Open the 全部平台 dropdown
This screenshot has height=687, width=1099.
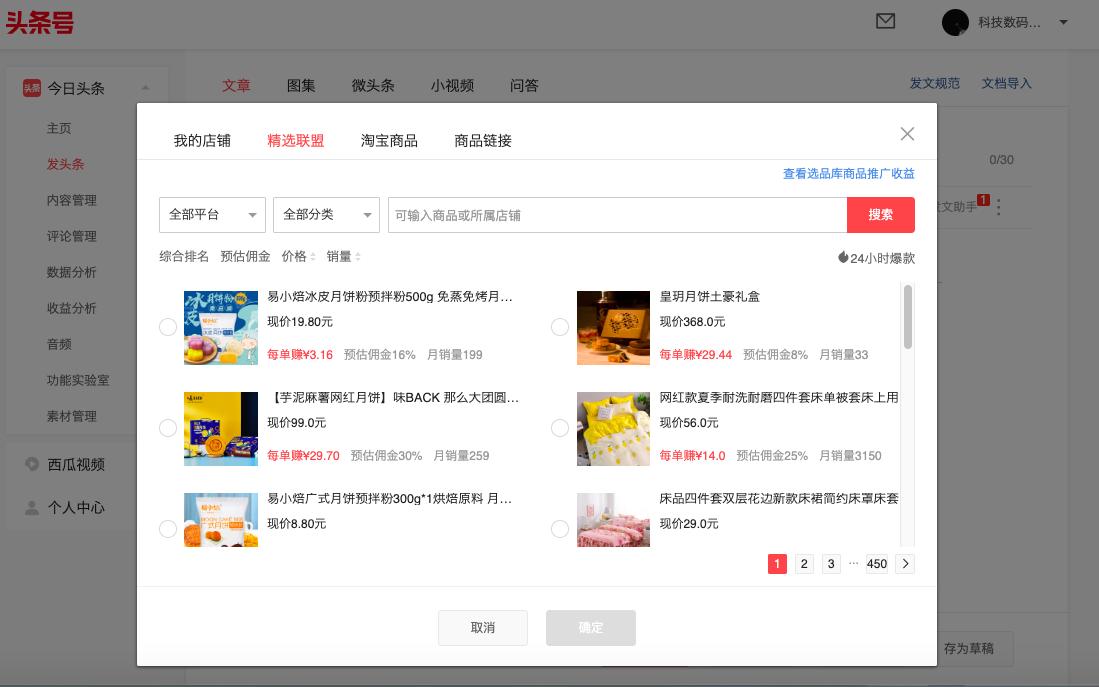[x=212, y=214]
